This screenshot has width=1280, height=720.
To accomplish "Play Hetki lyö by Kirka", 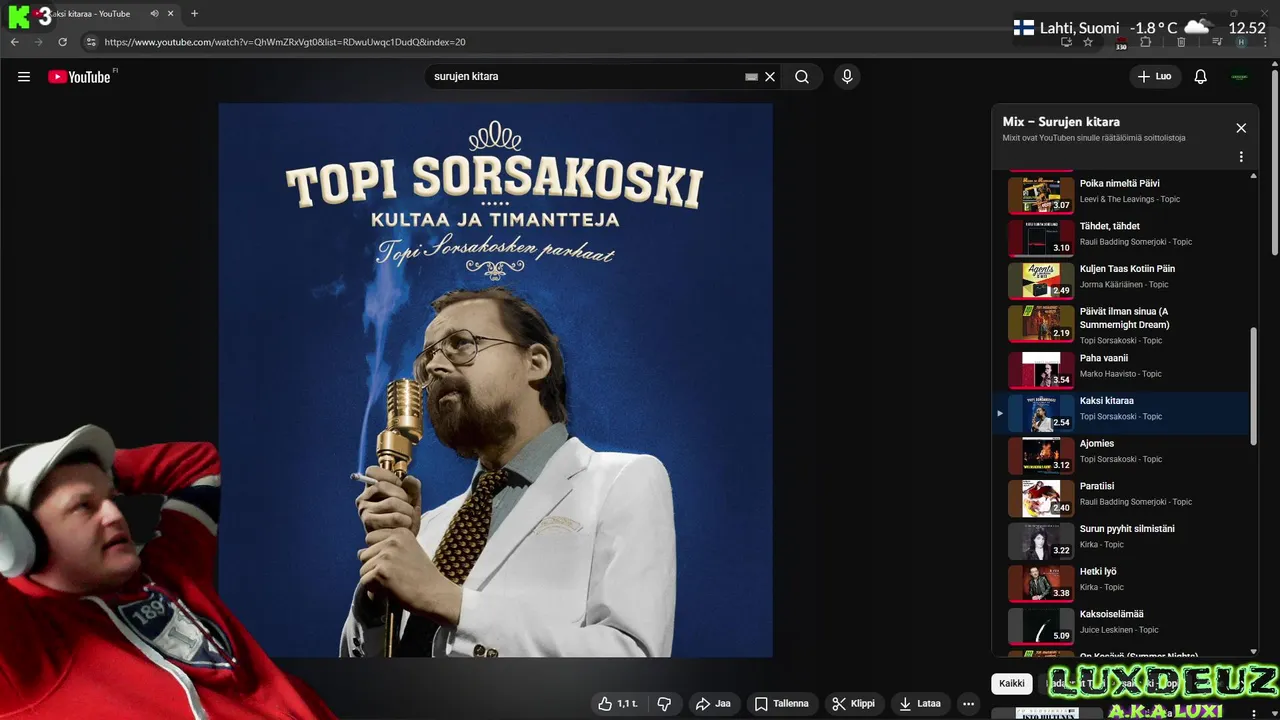I will pyautogui.click(x=1121, y=583).
